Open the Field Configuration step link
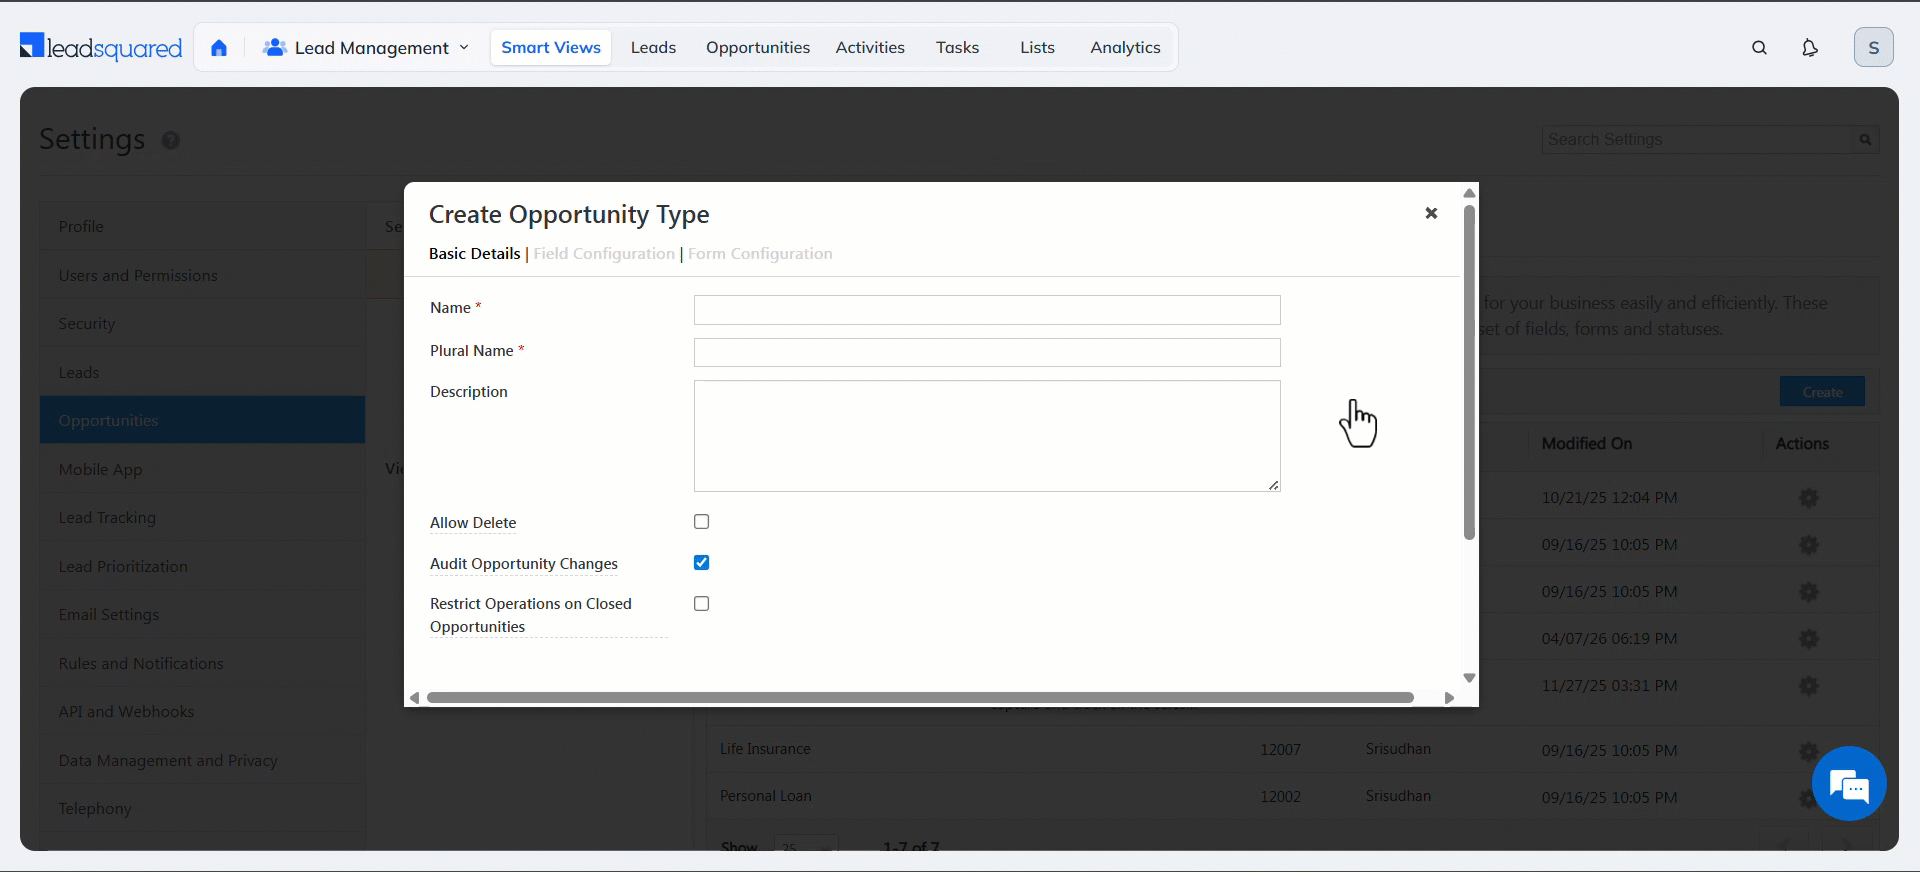Screen dimensions: 1920x872 [604, 254]
